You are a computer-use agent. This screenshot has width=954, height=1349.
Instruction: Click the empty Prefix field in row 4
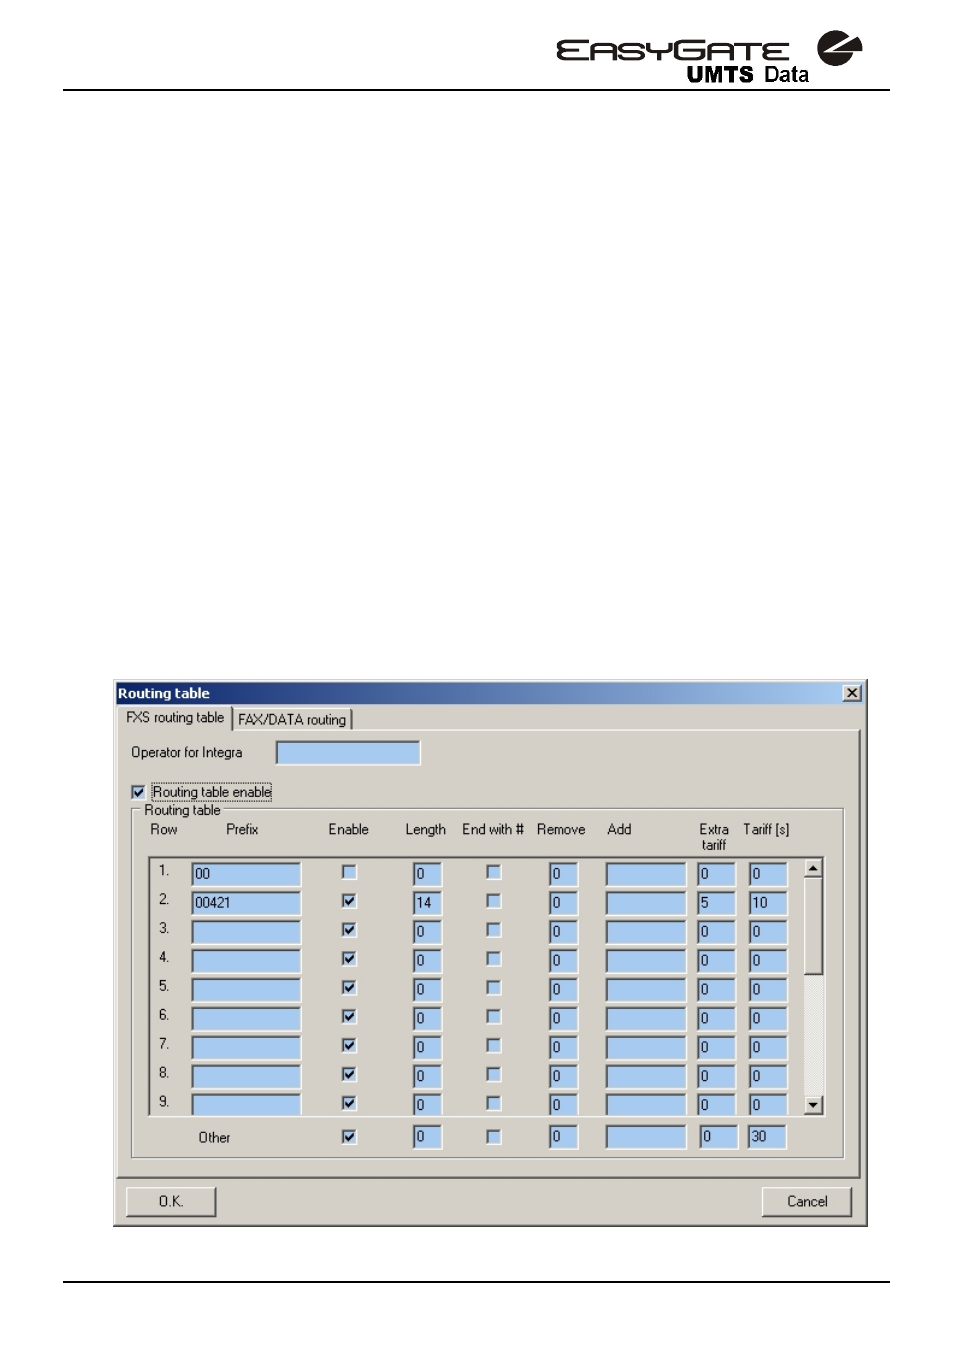click(246, 961)
